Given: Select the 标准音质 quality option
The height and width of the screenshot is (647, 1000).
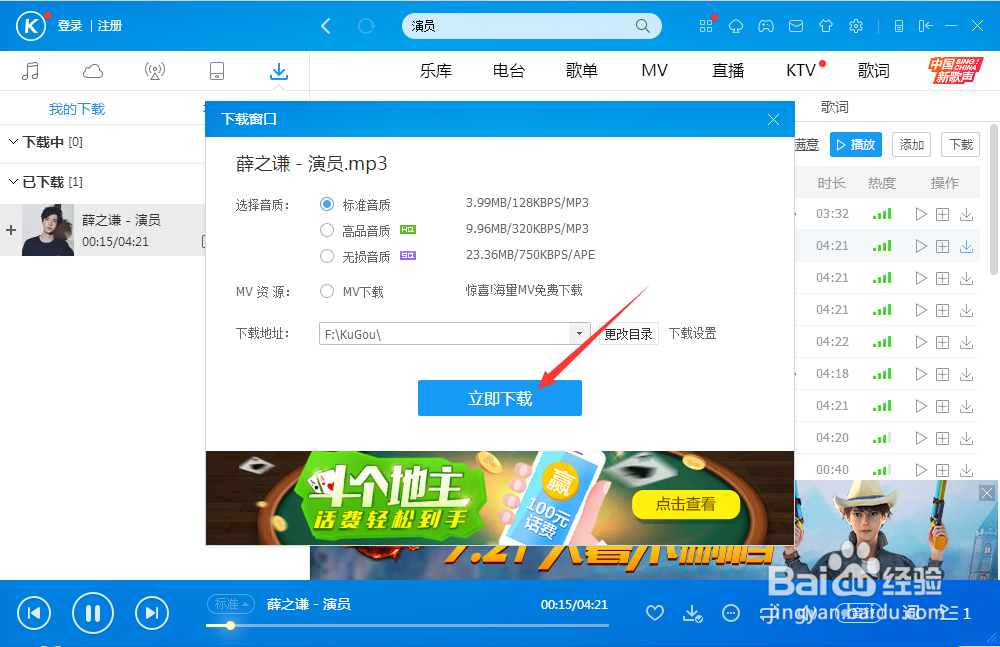Looking at the screenshot, I should click(x=329, y=205).
